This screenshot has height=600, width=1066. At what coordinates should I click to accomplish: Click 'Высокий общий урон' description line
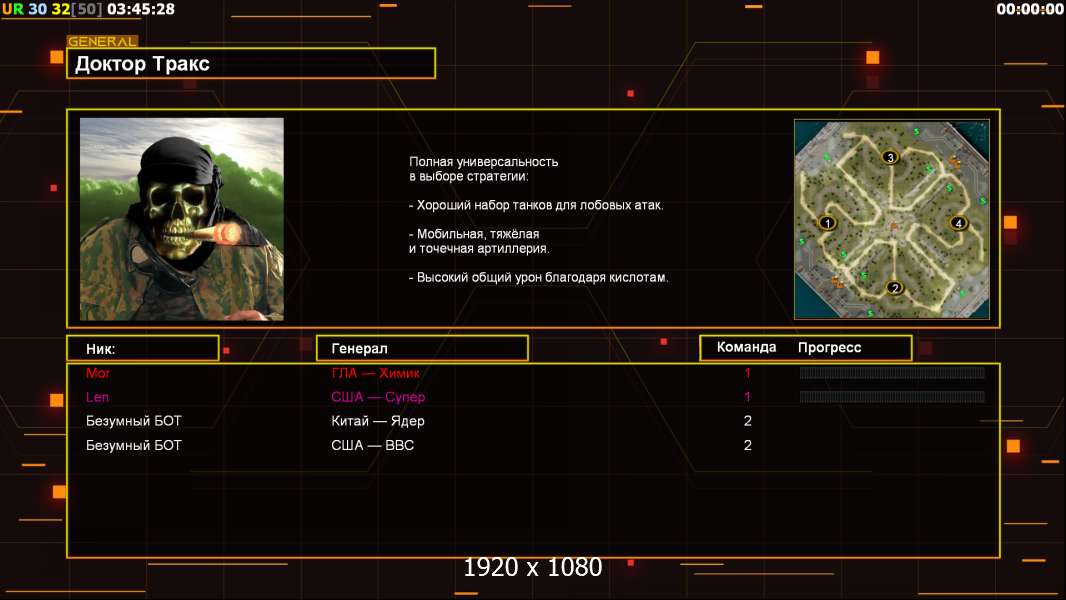(x=538, y=277)
